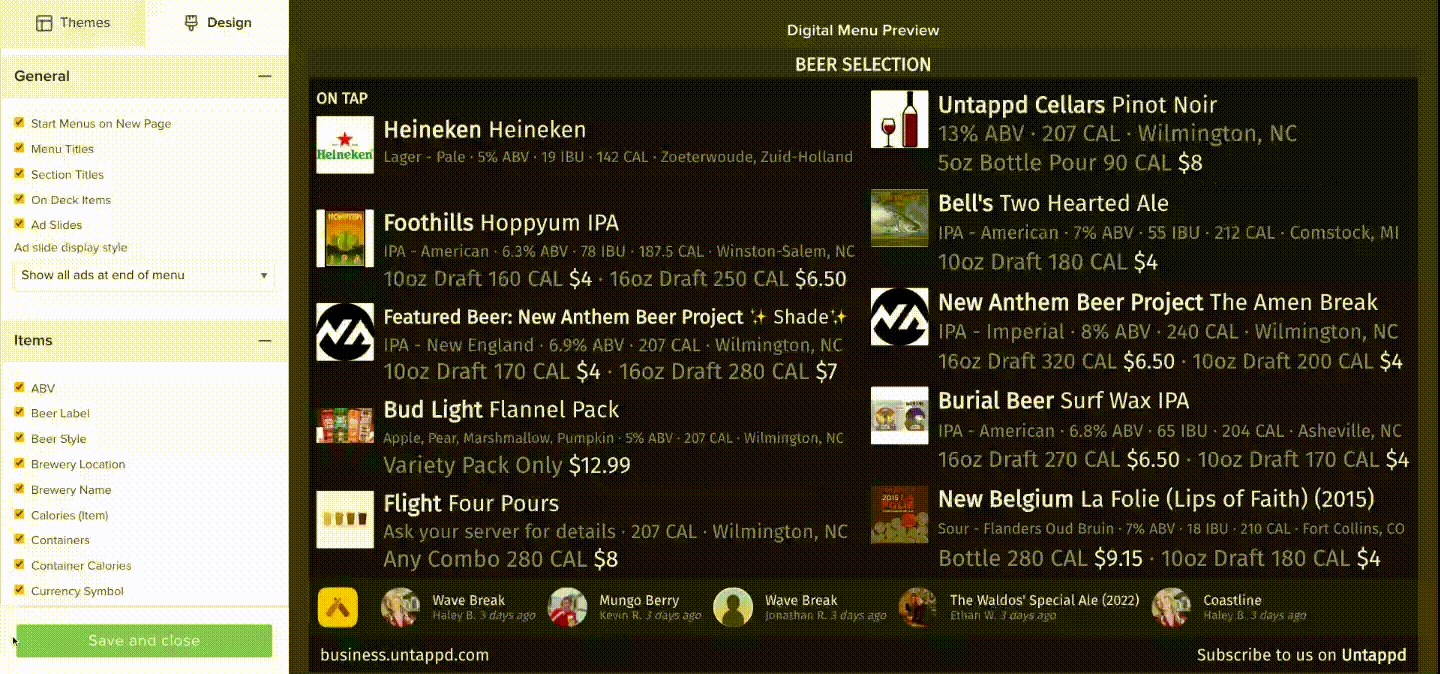Click Ethan W.'s avatar beside The Waldos' Special Ale

[x=917, y=607]
